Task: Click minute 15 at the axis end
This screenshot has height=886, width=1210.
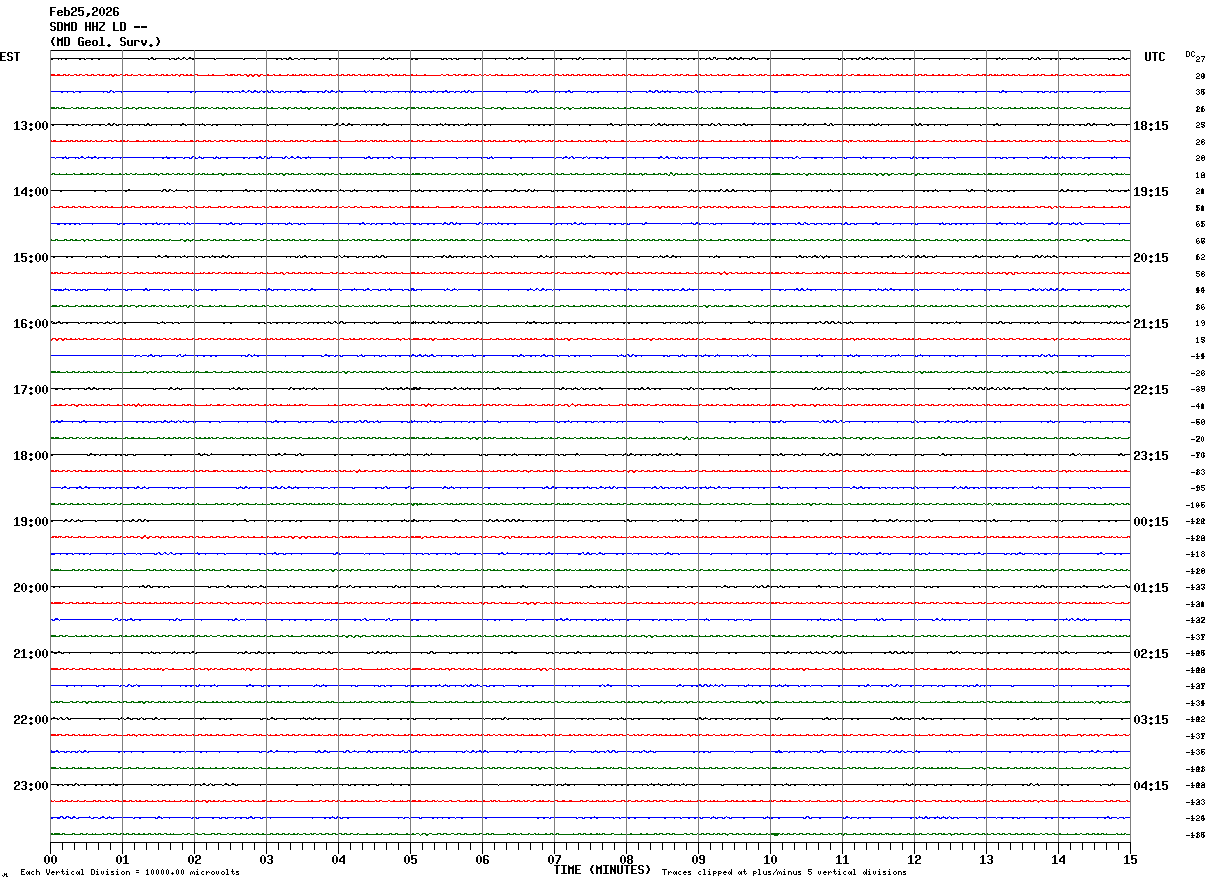Action: click(x=1130, y=859)
